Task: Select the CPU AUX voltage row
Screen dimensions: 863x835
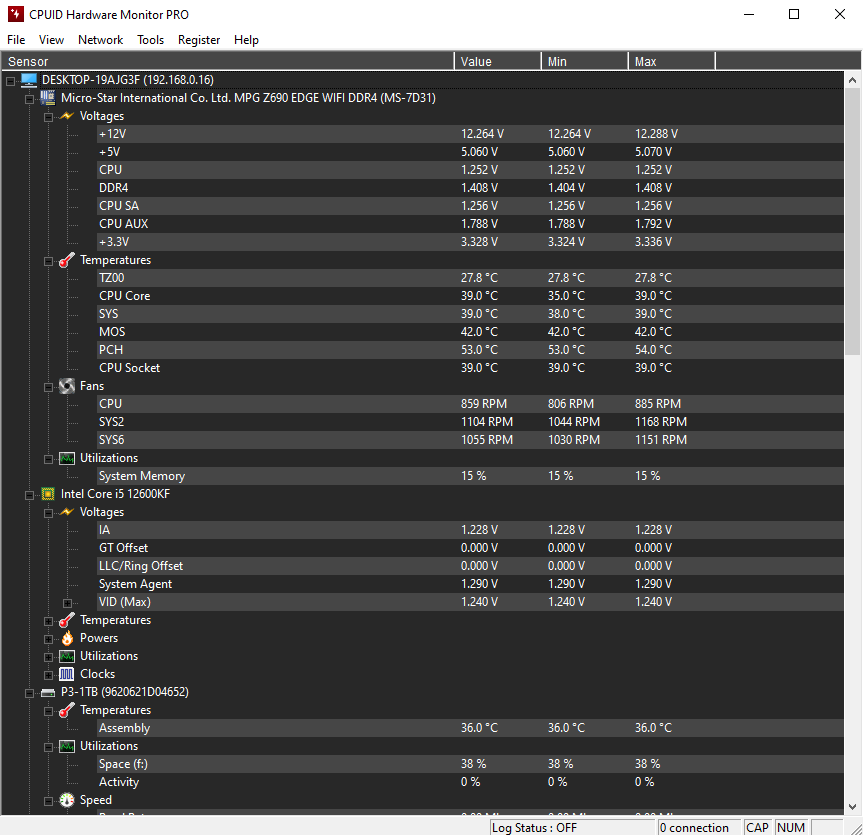Action: click(470, 224)
